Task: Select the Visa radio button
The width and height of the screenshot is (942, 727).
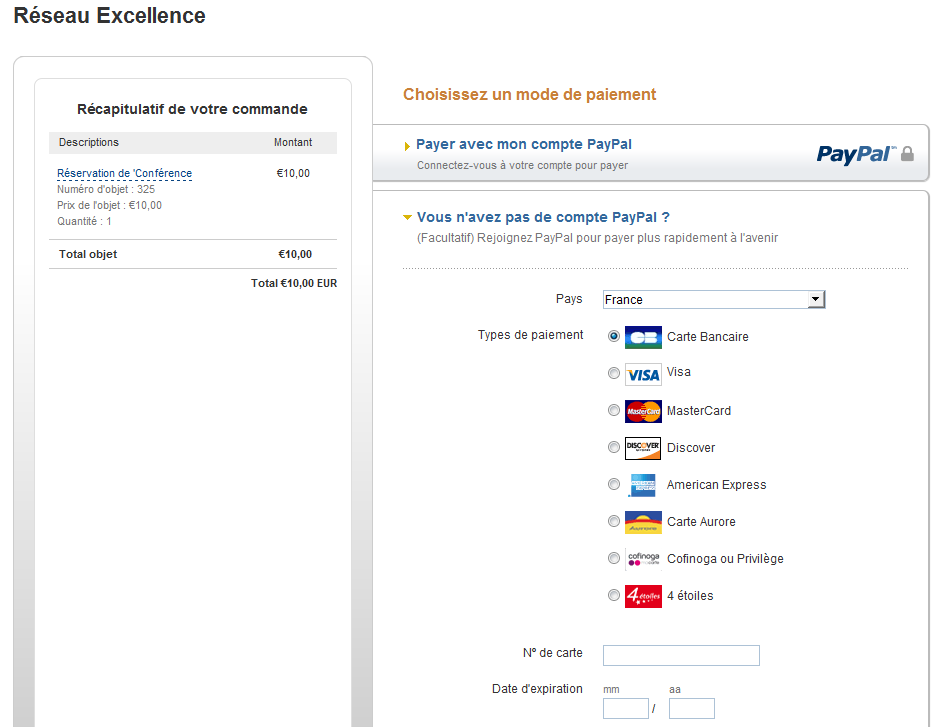Action: pyautogui.click(x=613, y=373)
